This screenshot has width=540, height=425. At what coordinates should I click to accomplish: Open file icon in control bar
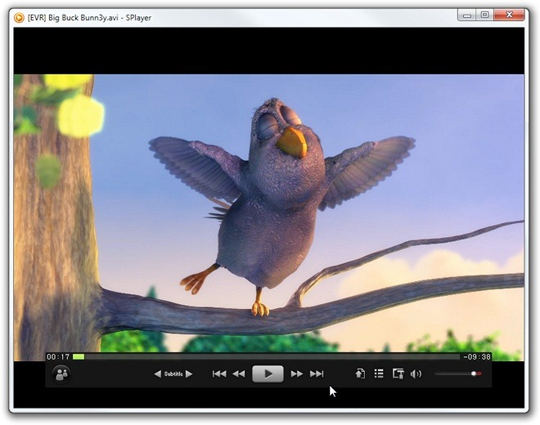360,374
